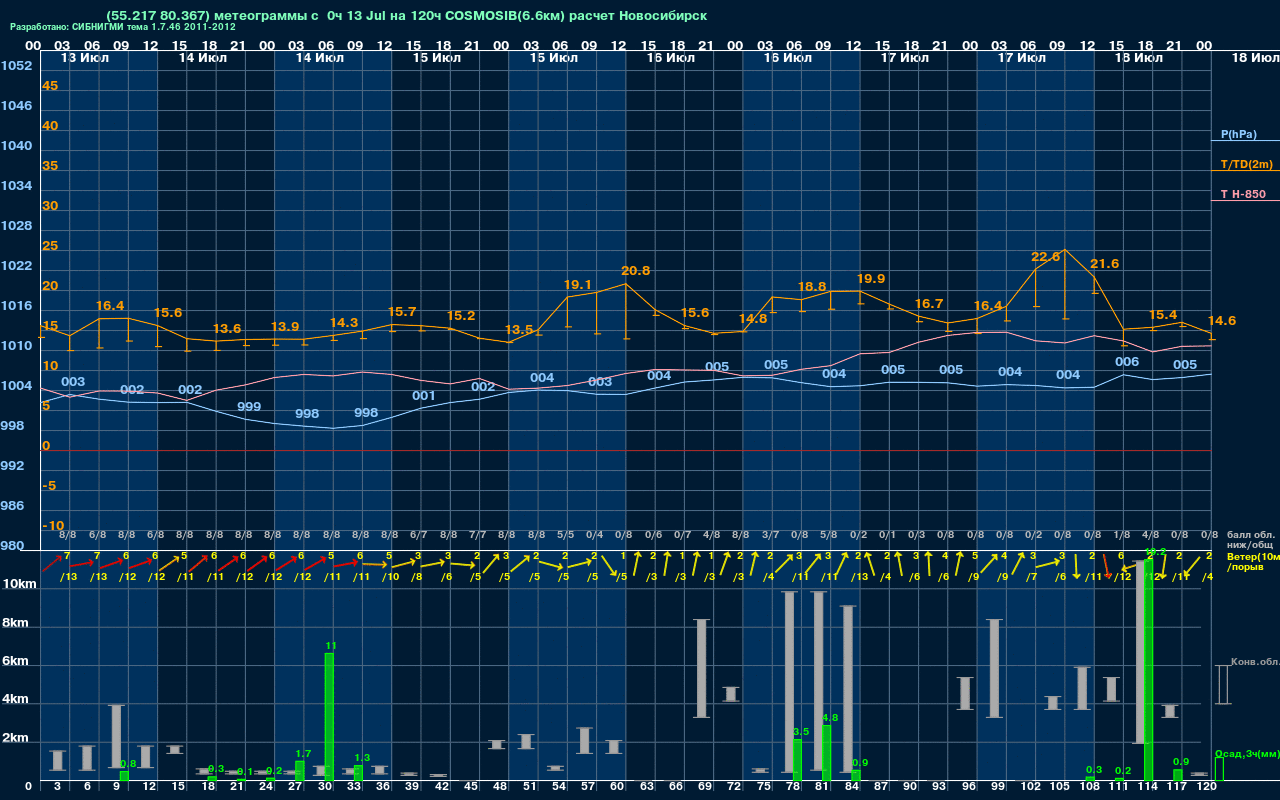This screenshot has height=800, width=1280.
Task: Click temperature label 20.8
Action: coord(635,271)
